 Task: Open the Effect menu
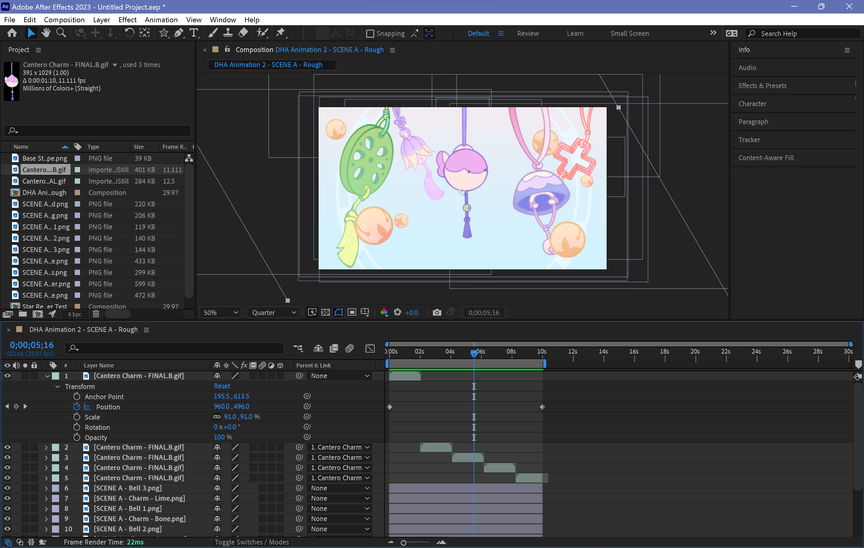pos(127,19)
